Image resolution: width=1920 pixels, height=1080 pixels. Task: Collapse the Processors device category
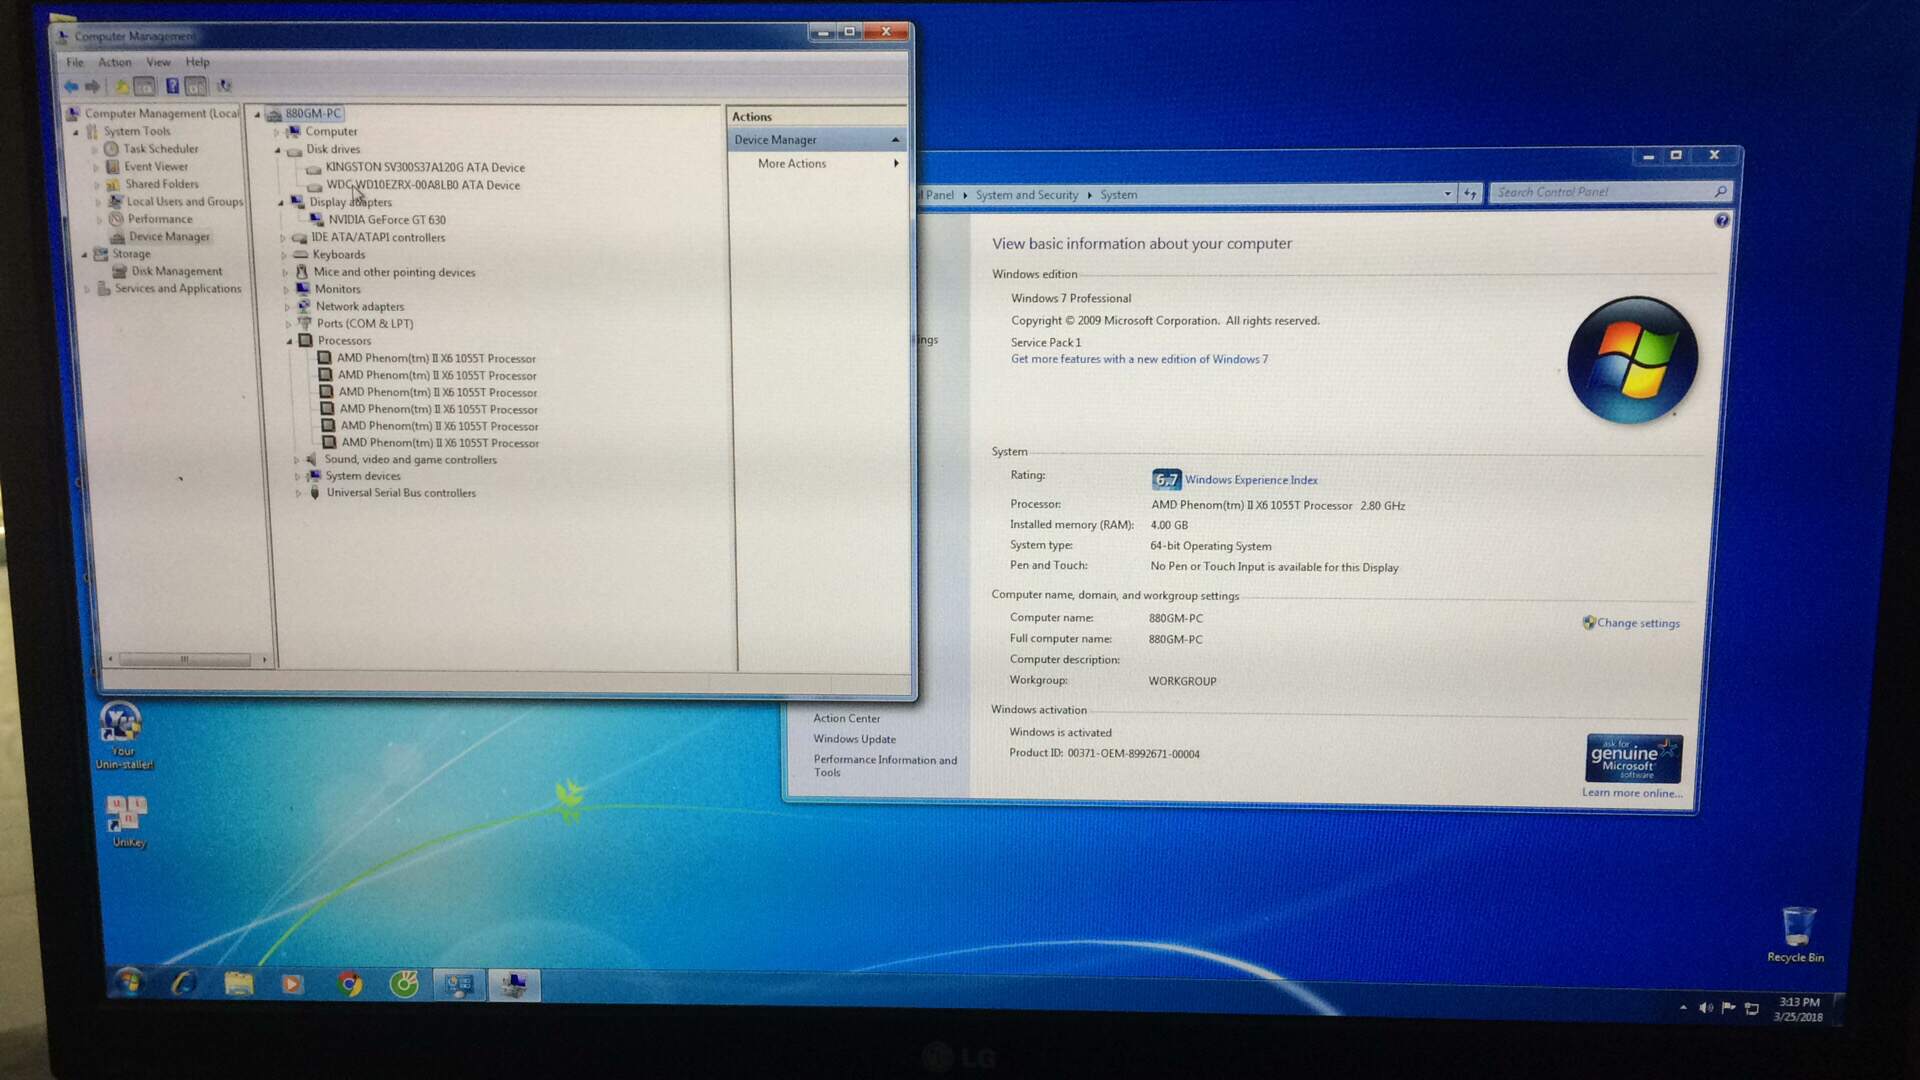coord(290,341)
